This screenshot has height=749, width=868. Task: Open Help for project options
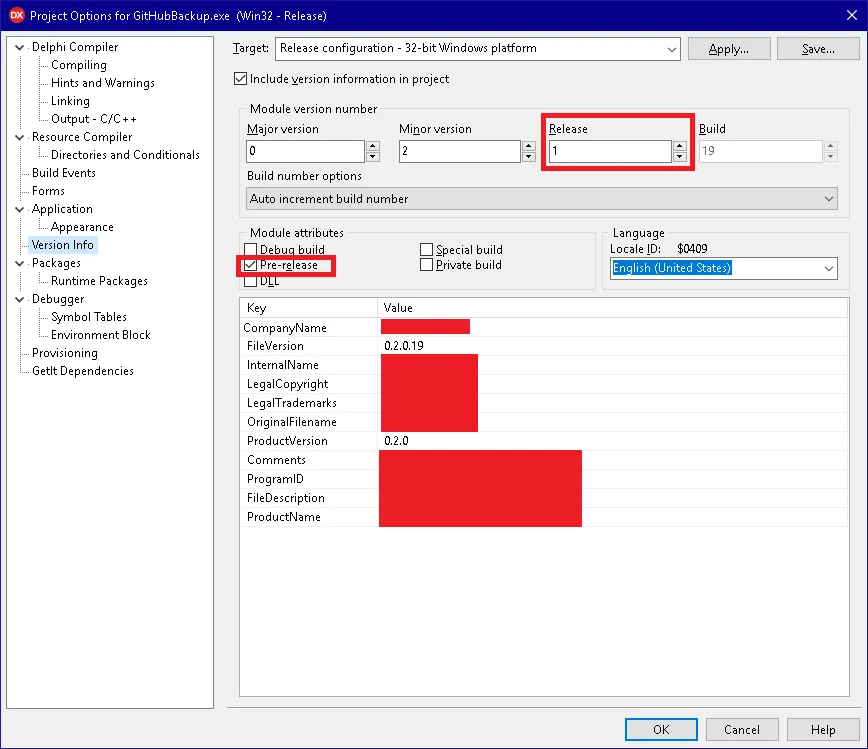pyautogui.click(x=823, y=730)
